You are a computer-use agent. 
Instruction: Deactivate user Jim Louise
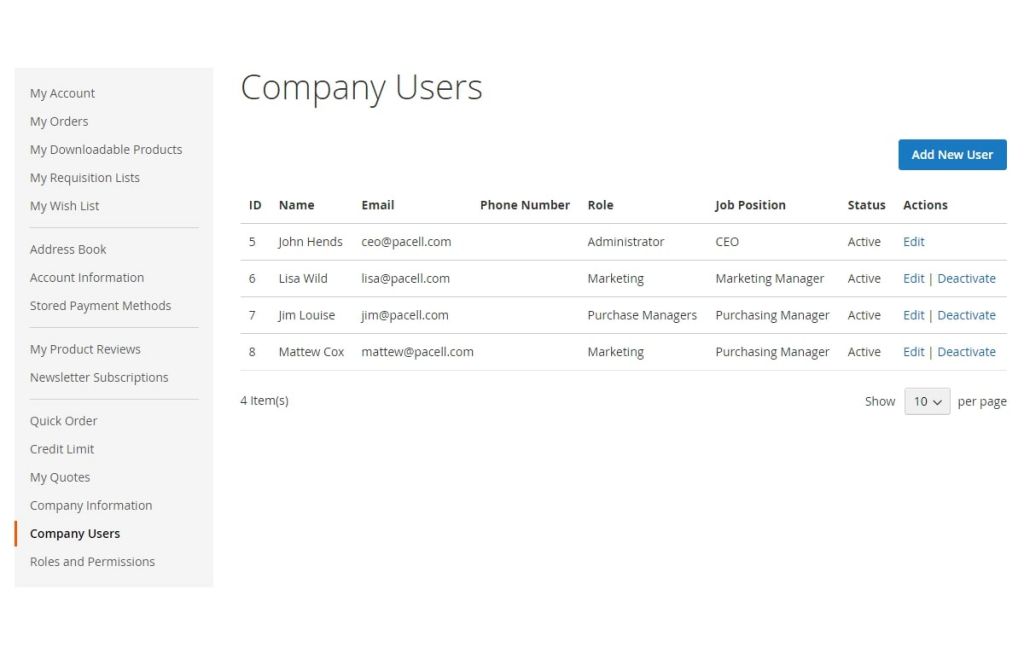point(966,315)
